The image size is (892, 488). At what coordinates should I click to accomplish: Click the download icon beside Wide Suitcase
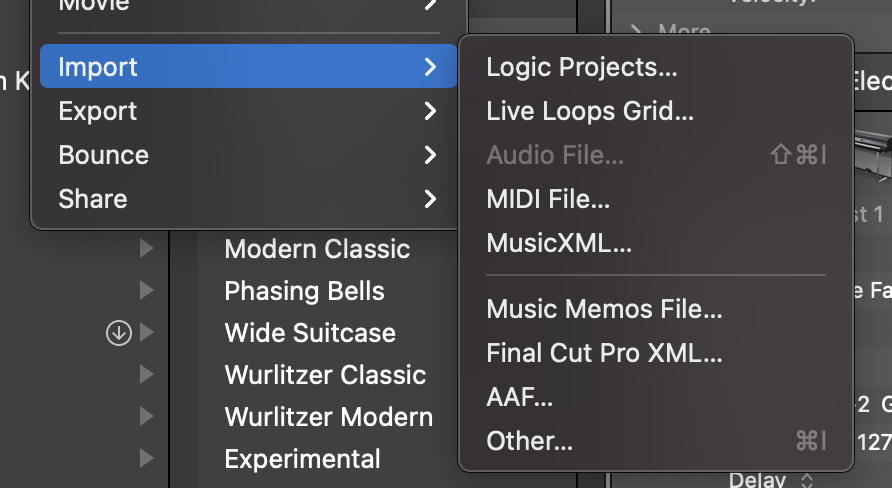[x=119, y=333]
